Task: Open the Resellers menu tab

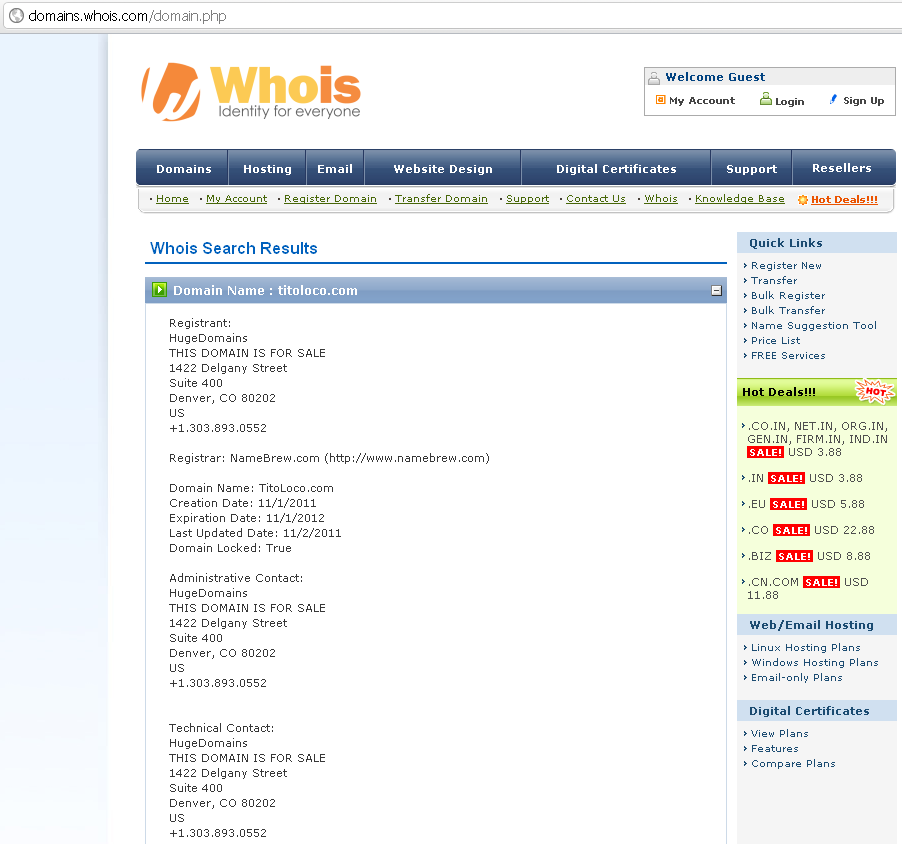Action: (x=842, y=168)
